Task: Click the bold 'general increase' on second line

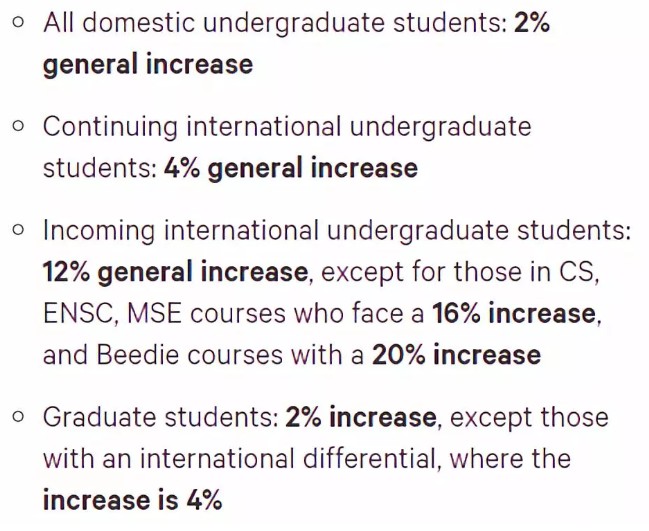Action: (148, 65)
